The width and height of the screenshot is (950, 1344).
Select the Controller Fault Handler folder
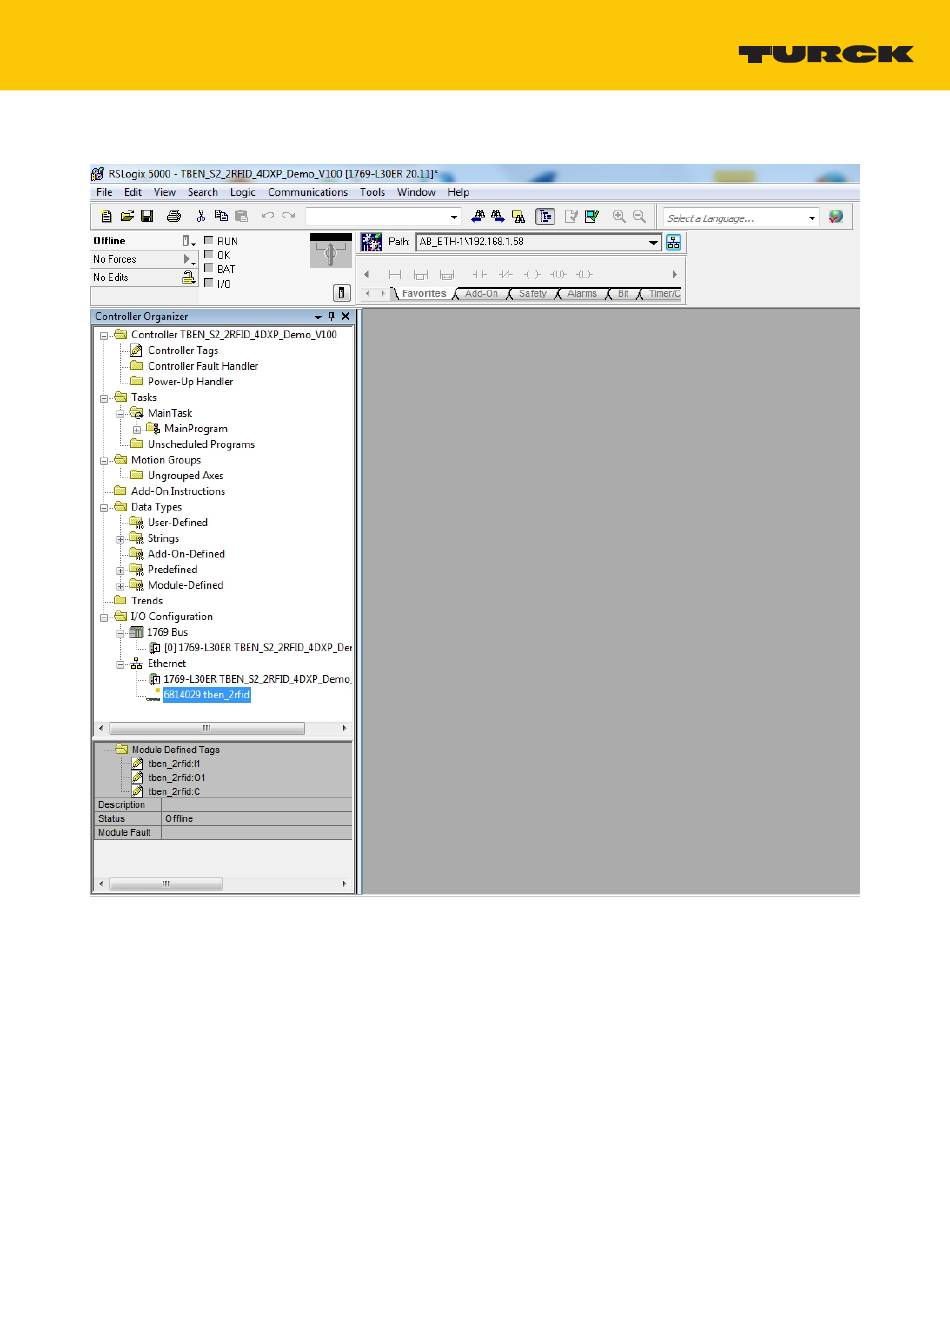click(x=203, y=367)
